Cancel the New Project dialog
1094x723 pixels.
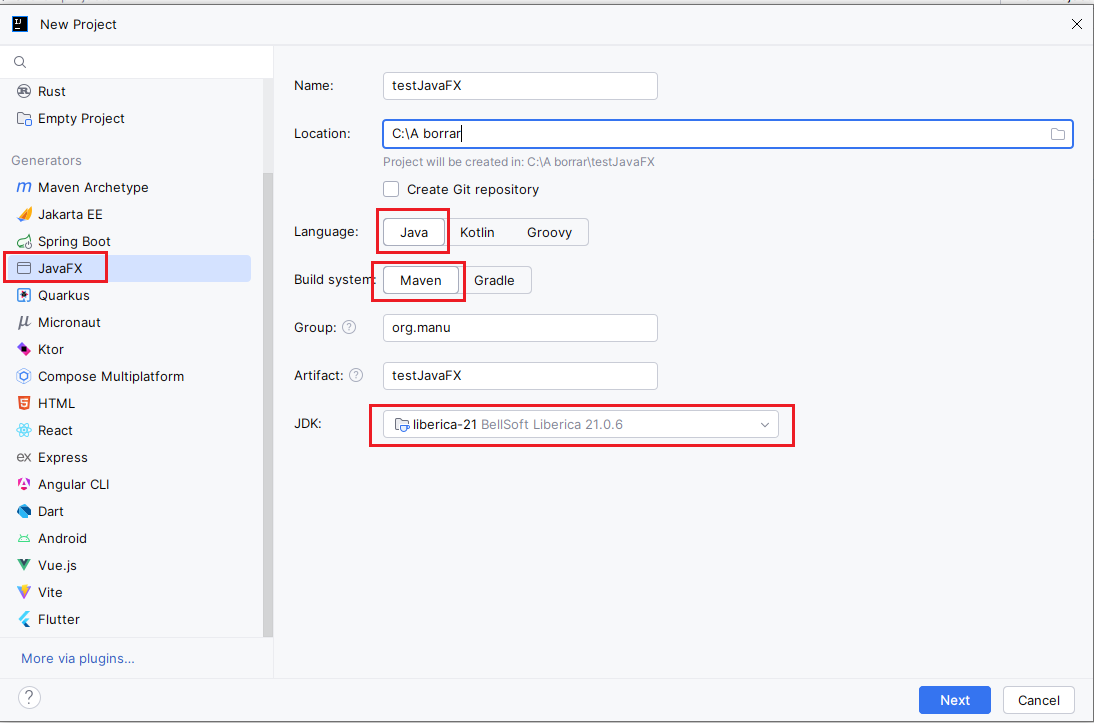1038,700
